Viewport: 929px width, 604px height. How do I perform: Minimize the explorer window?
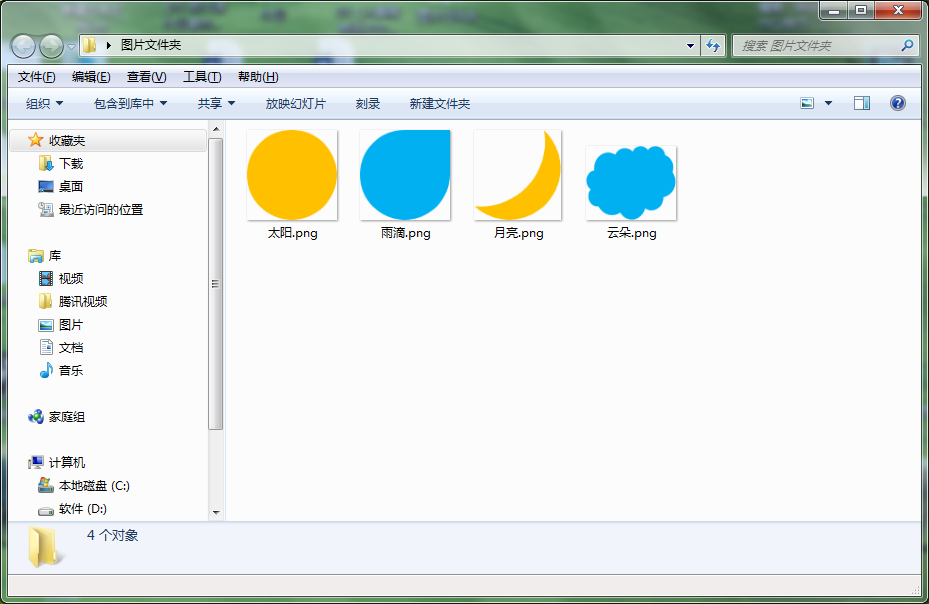(834, 10)
